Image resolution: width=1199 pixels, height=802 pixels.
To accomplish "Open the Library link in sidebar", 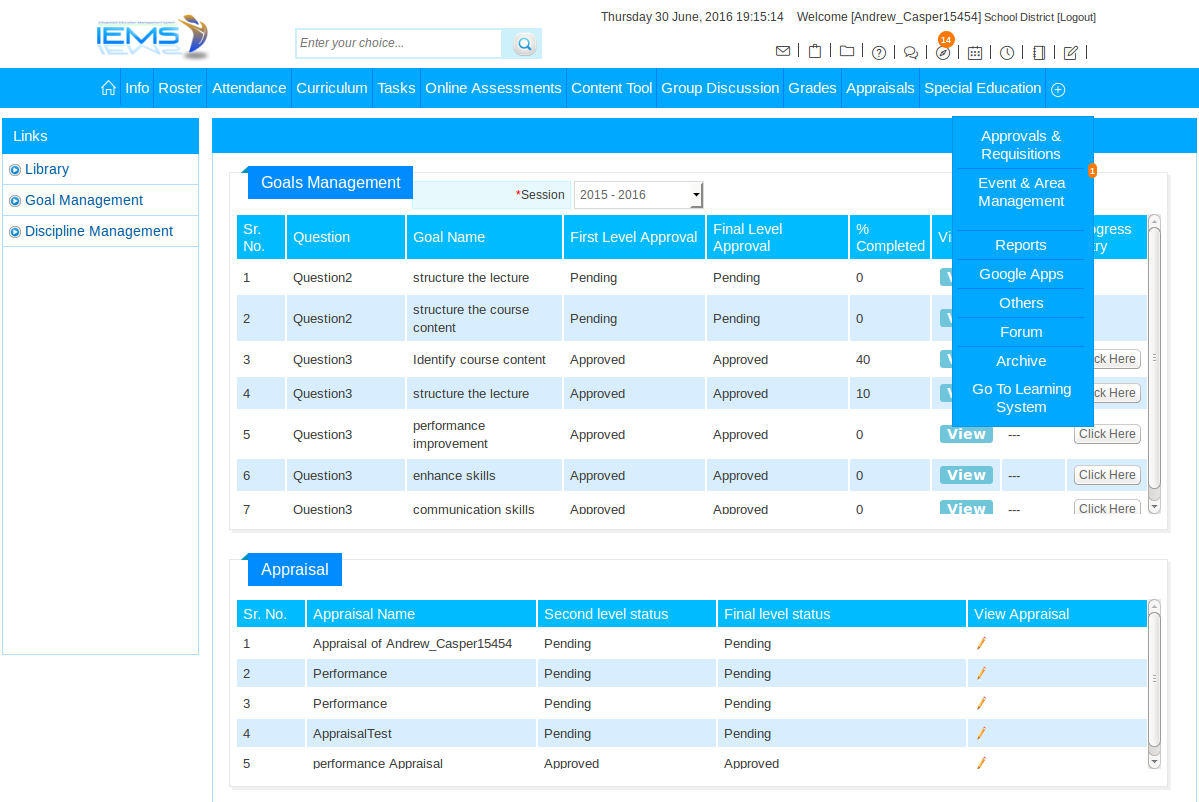I will click(x=47, y=169).
